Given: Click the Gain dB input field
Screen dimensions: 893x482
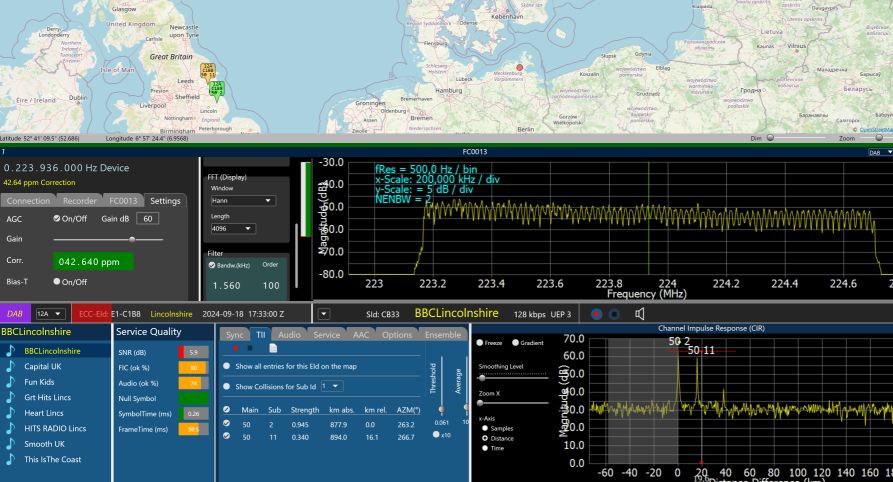Looking at the screenshot, I should [x=148, y=218].
